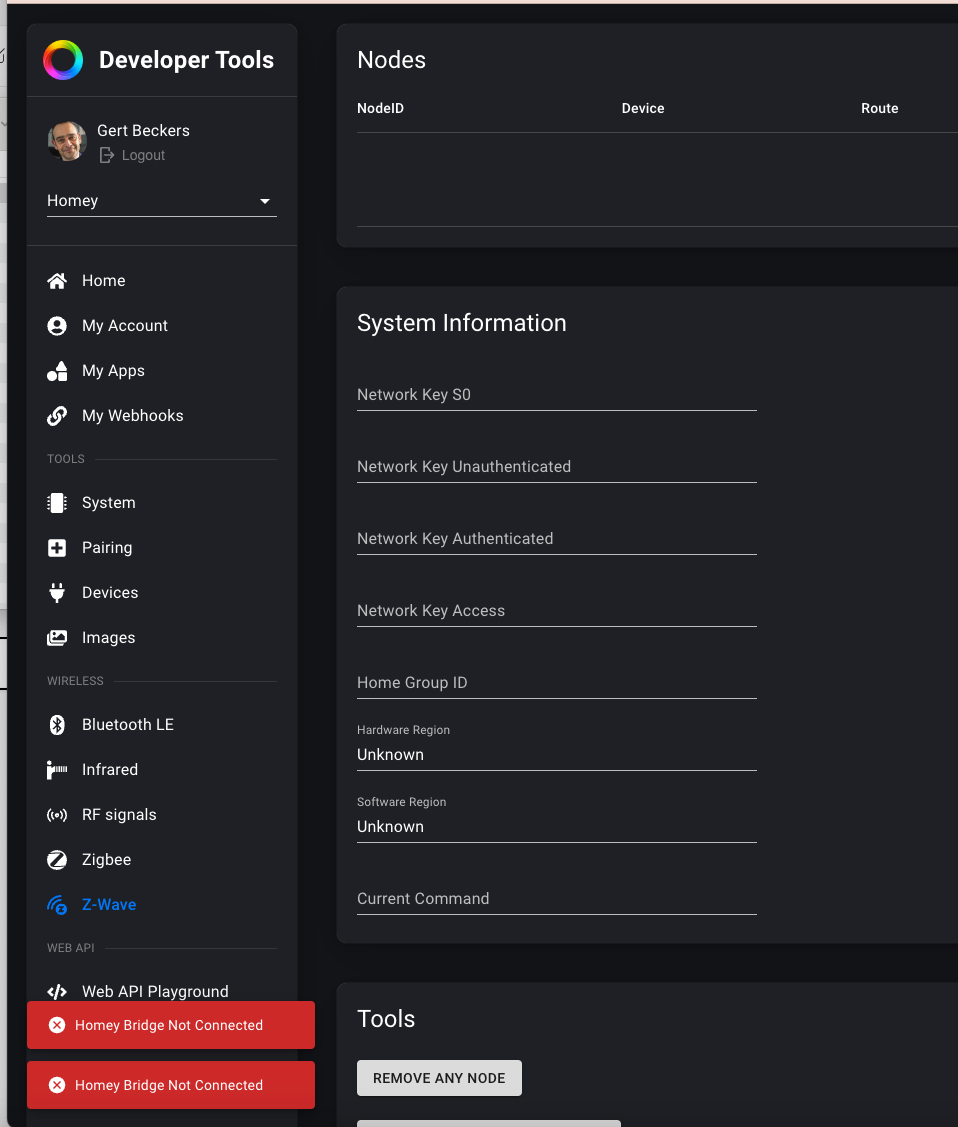Click the Nodes heading
This screenshot has height=1127, width=958.
pos(392,60)
